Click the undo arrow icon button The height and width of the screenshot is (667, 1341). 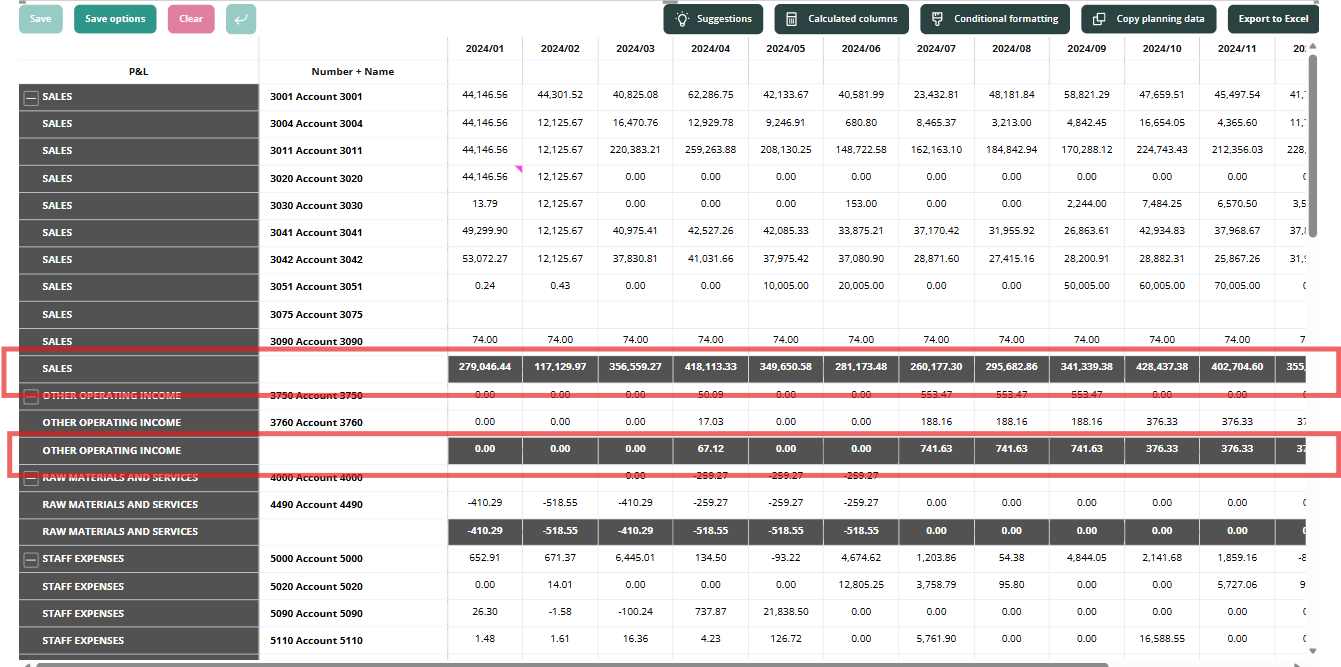point(241,19)
